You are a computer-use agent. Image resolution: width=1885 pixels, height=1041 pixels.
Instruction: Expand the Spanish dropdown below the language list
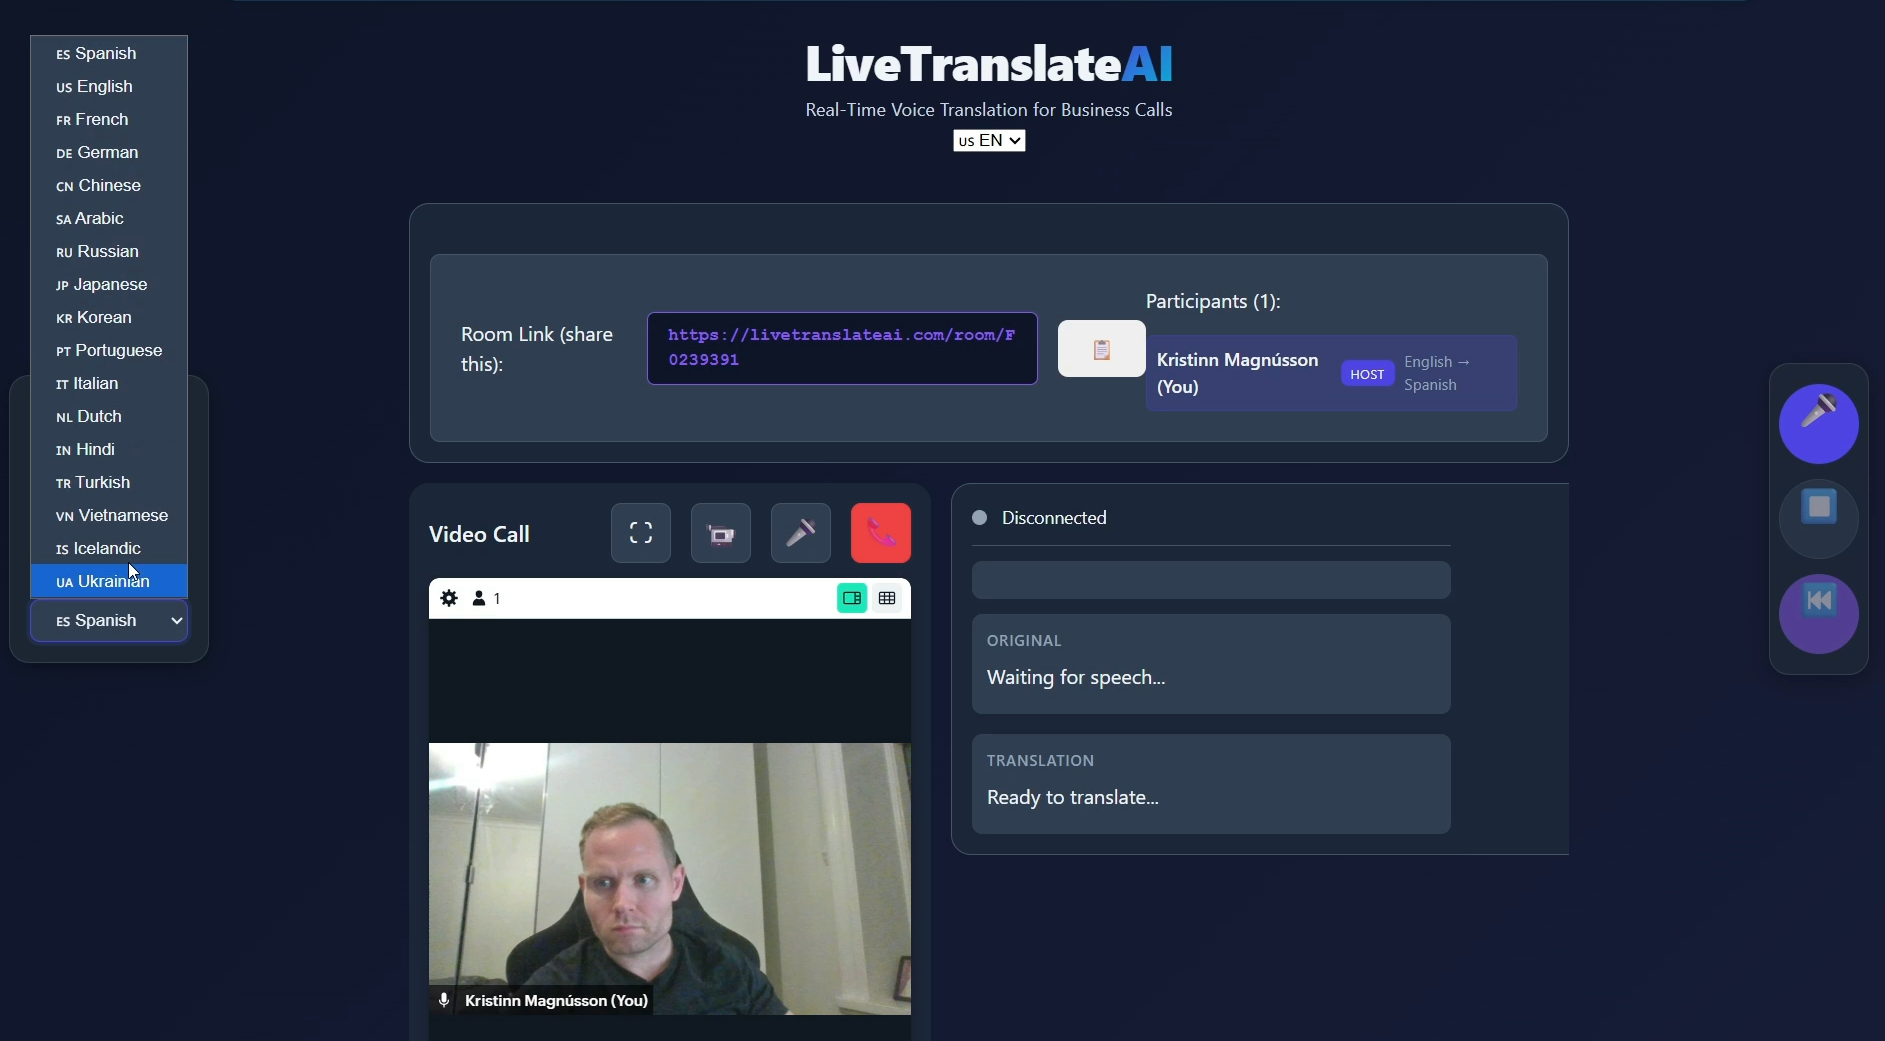click(109, 620)
